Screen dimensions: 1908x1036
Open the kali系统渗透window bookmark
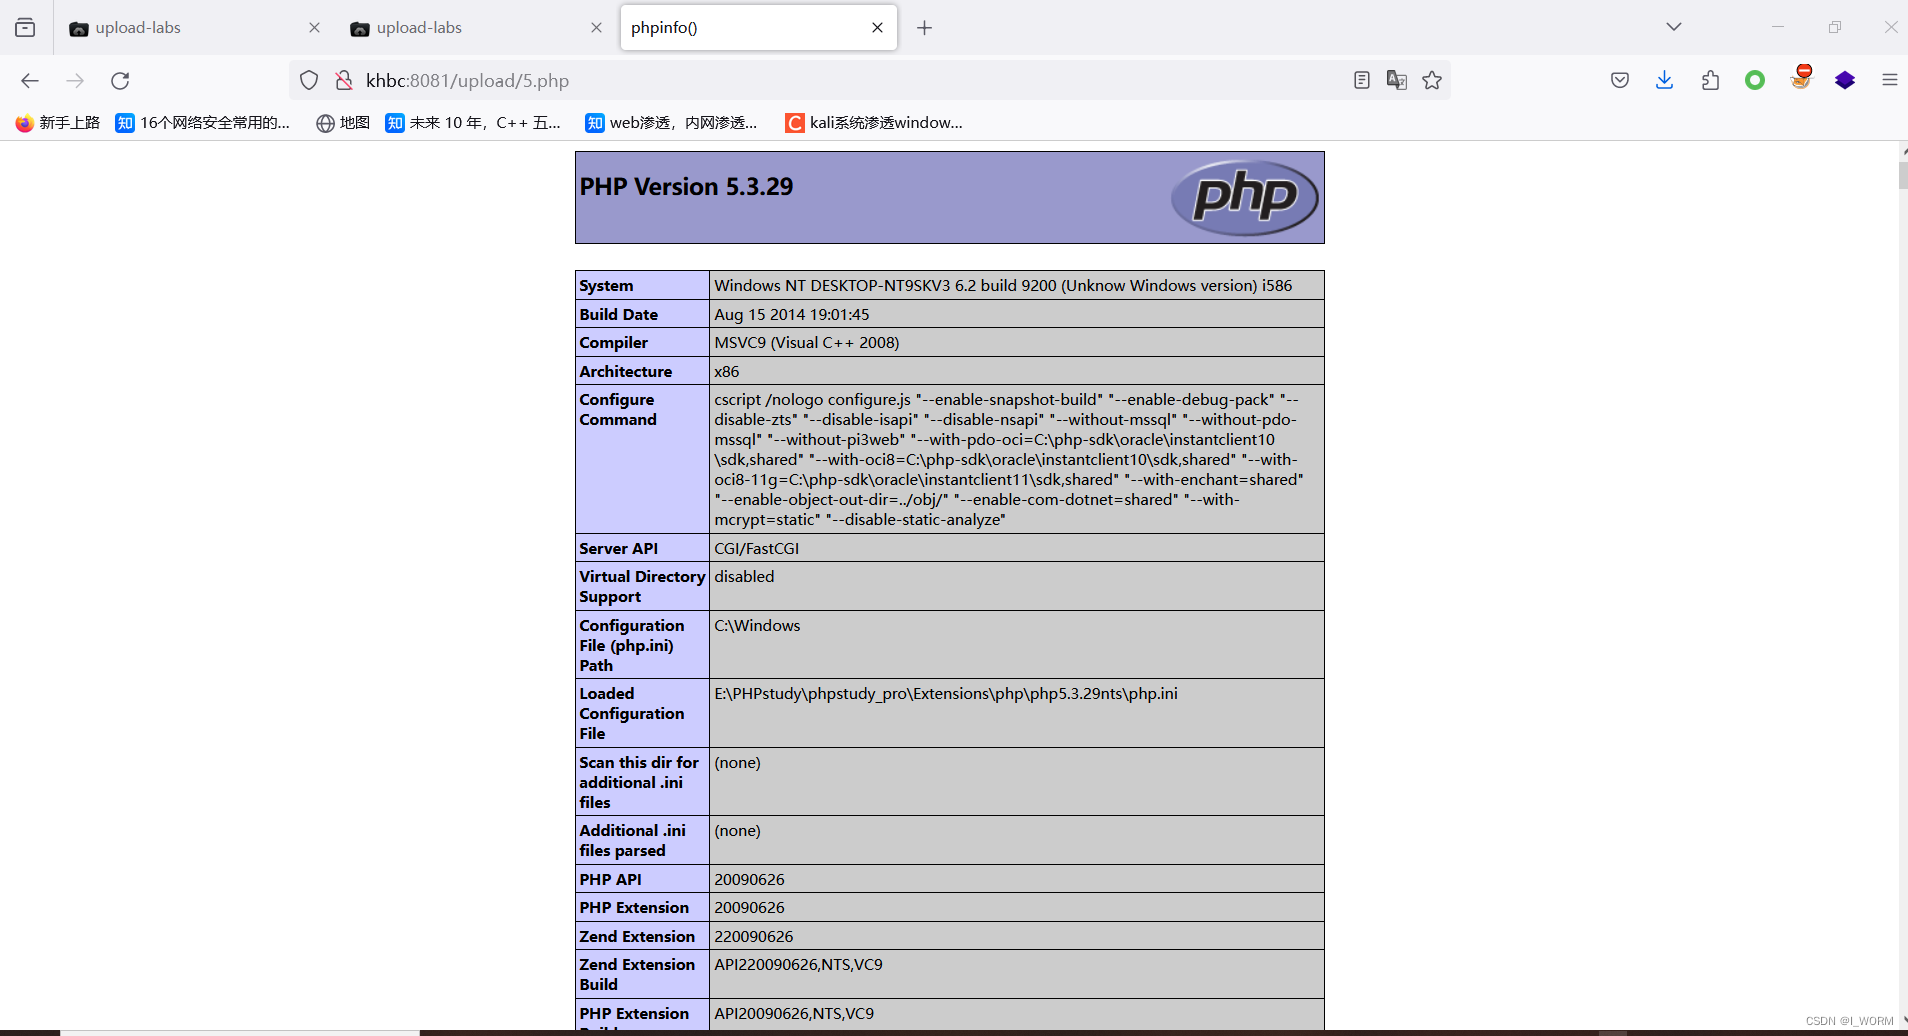874,123
